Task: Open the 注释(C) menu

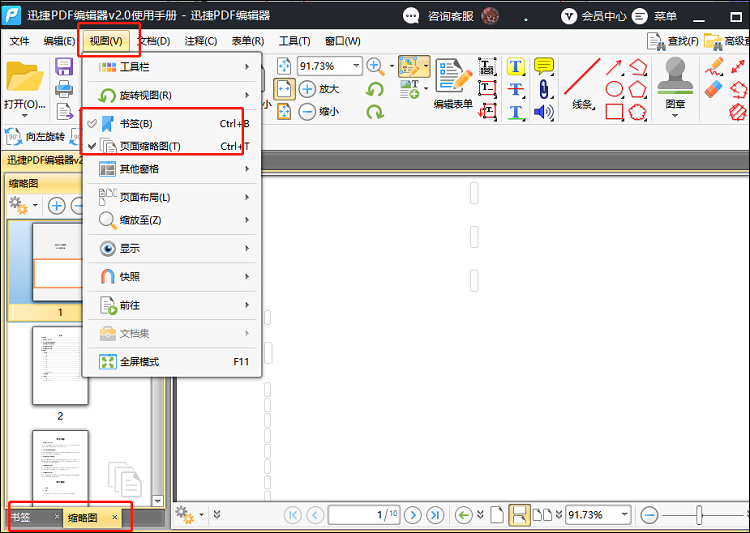Action: [x=201, y=41]
